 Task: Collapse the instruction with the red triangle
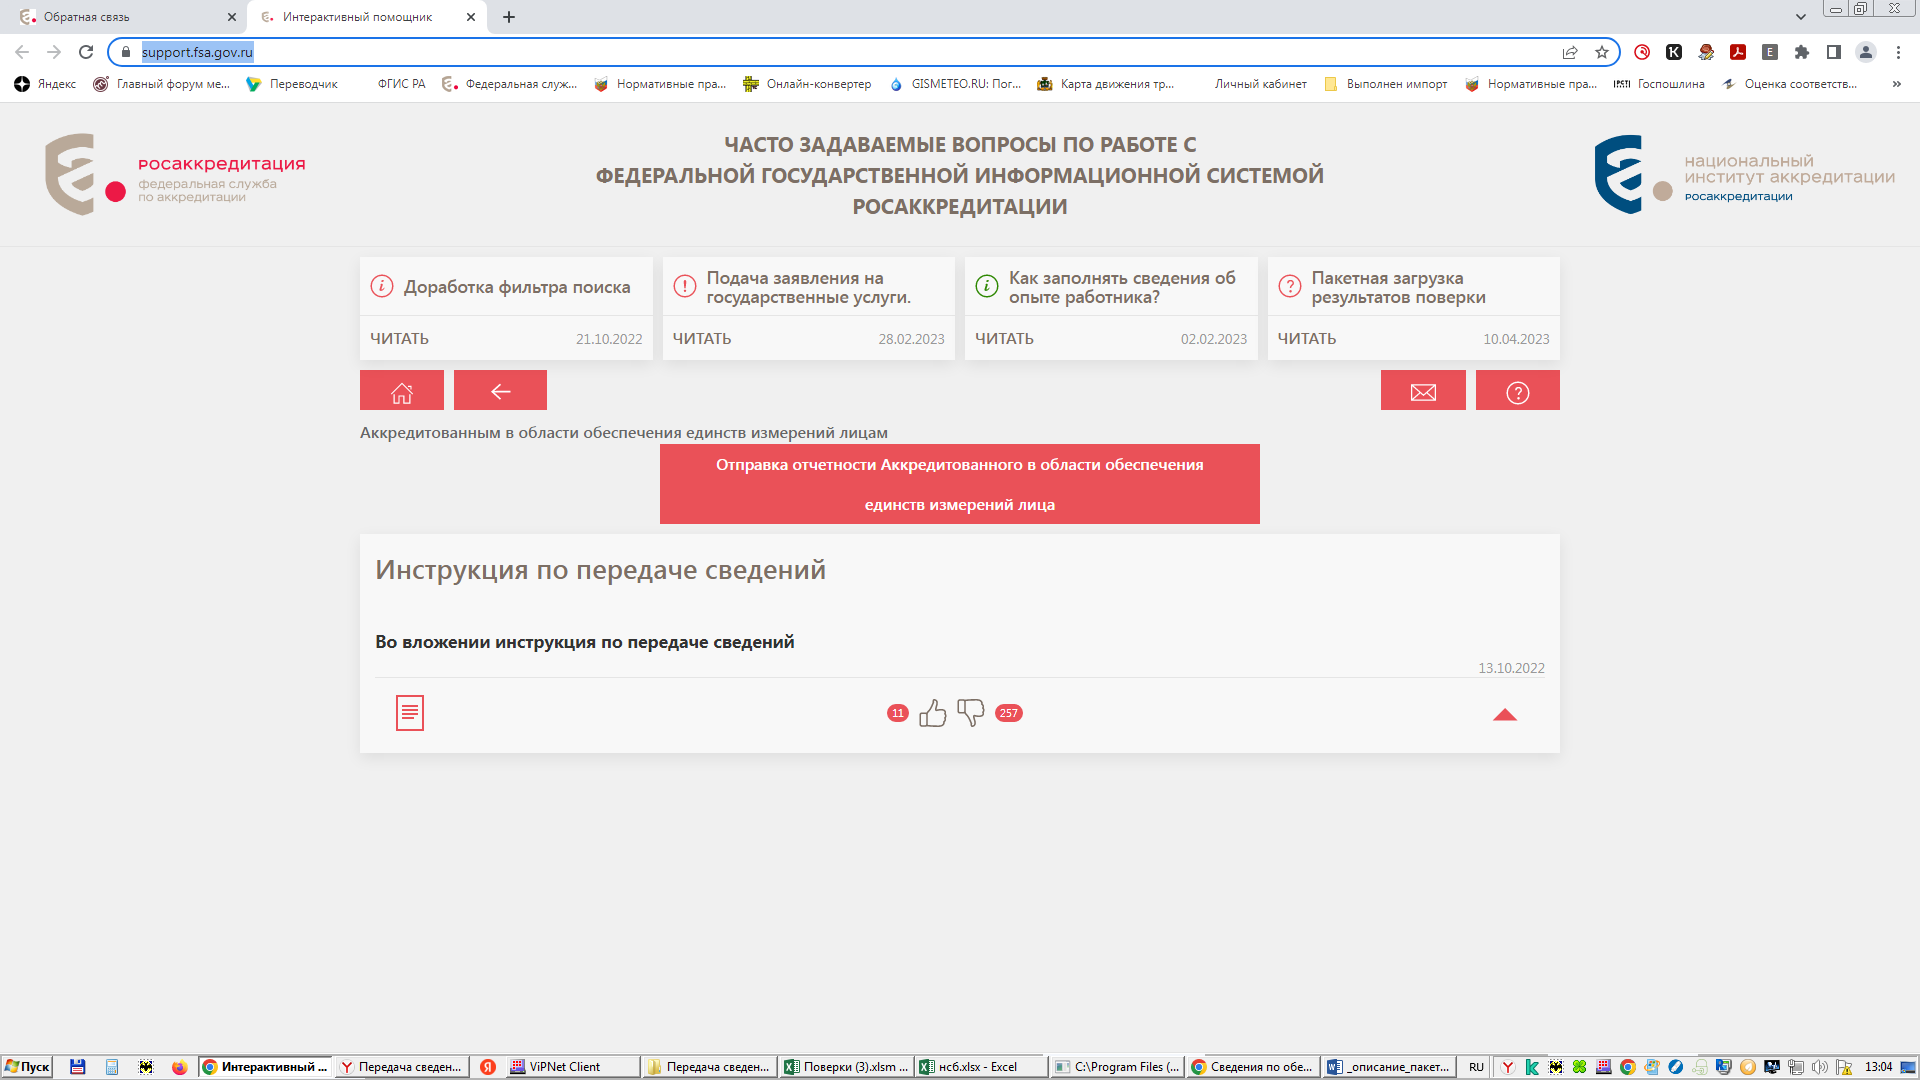[x=1504, y=714]
